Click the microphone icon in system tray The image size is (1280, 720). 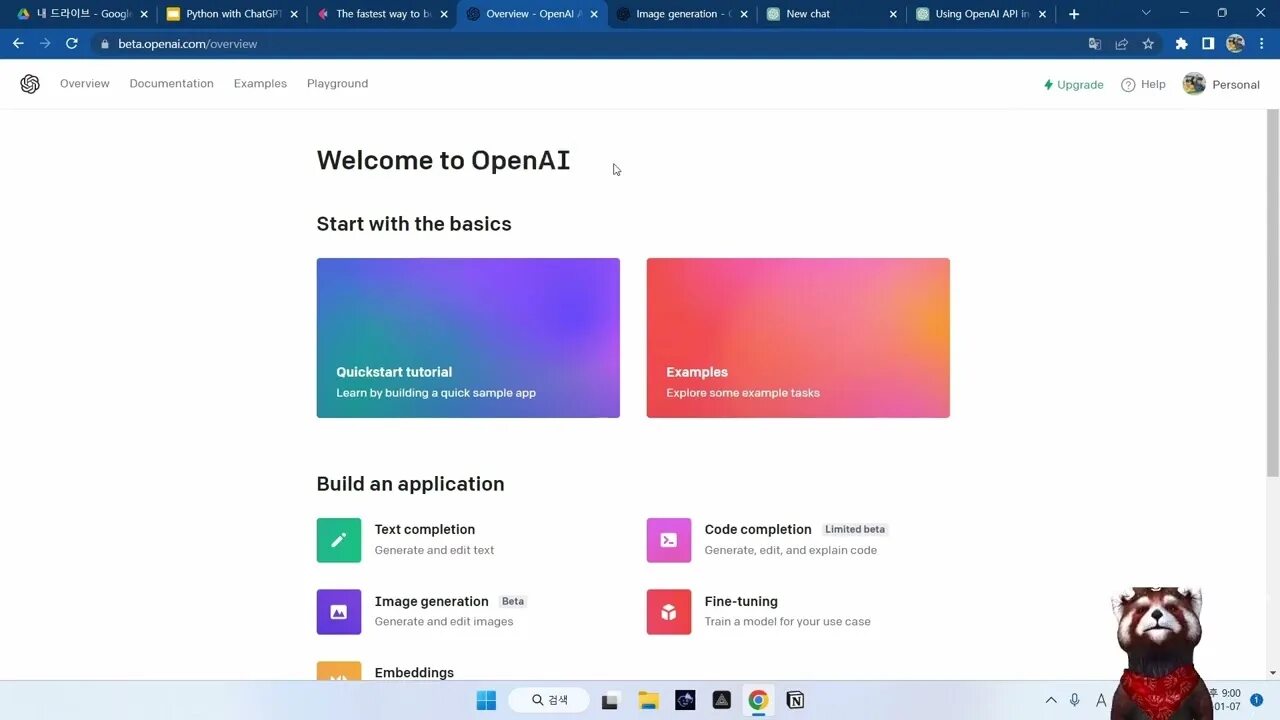tap(1075, 700)
